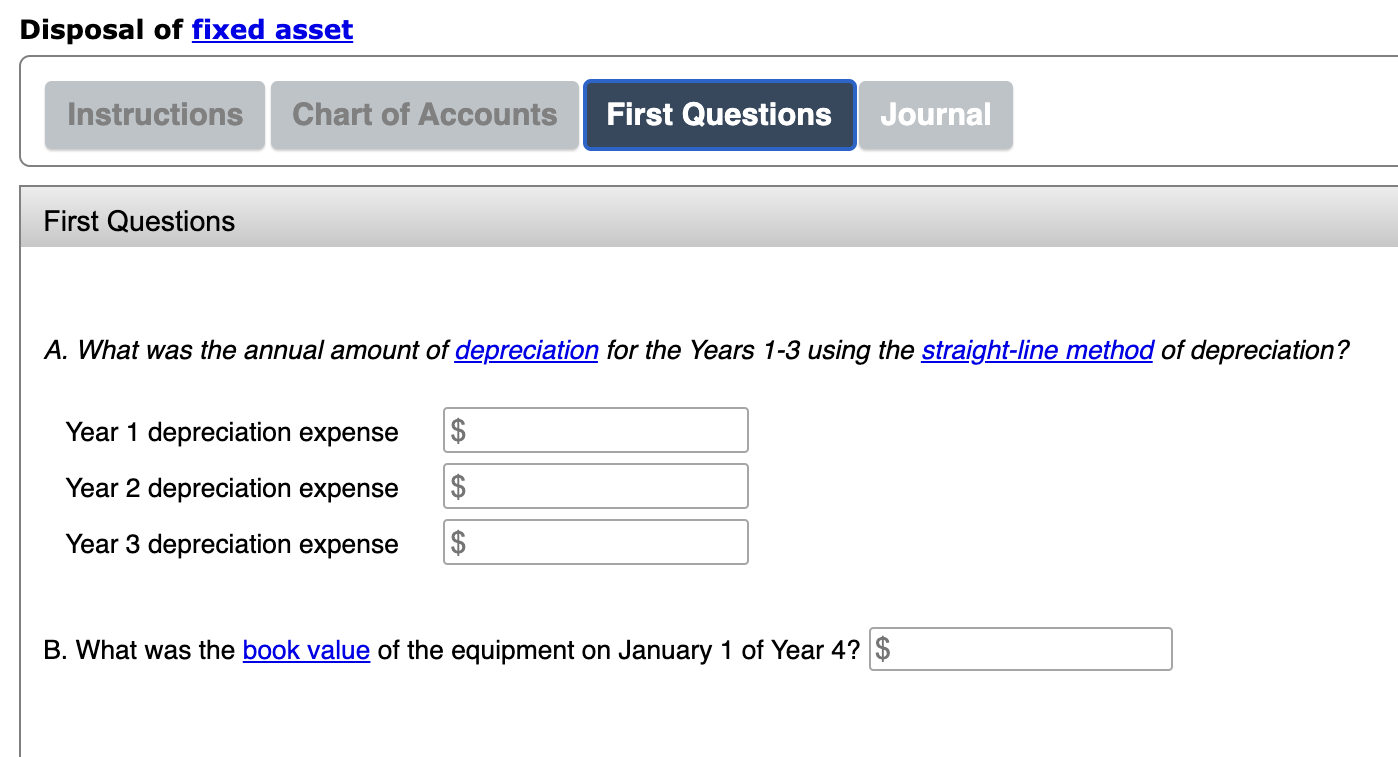The height and width of the screenshot is (757, 1398).
Task: Click the Year 1 depreciation expense input field
Action: click(595, 429)
